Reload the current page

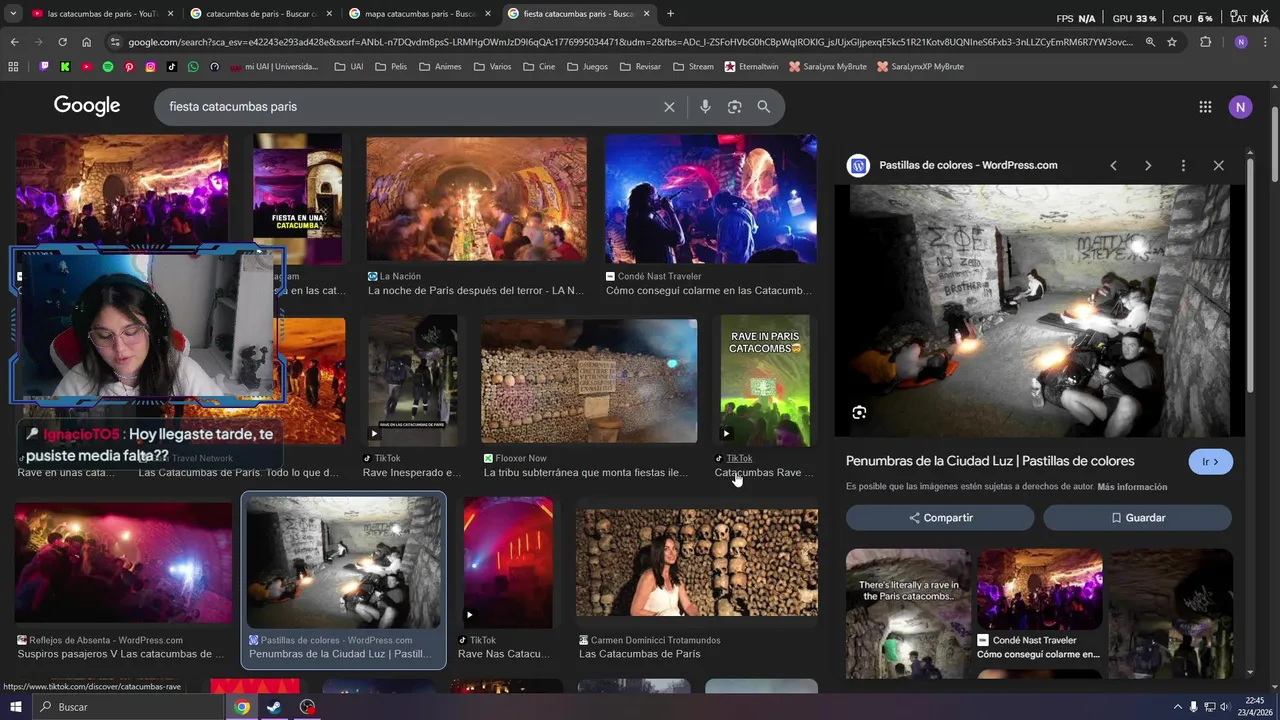[x=62, y=42]
